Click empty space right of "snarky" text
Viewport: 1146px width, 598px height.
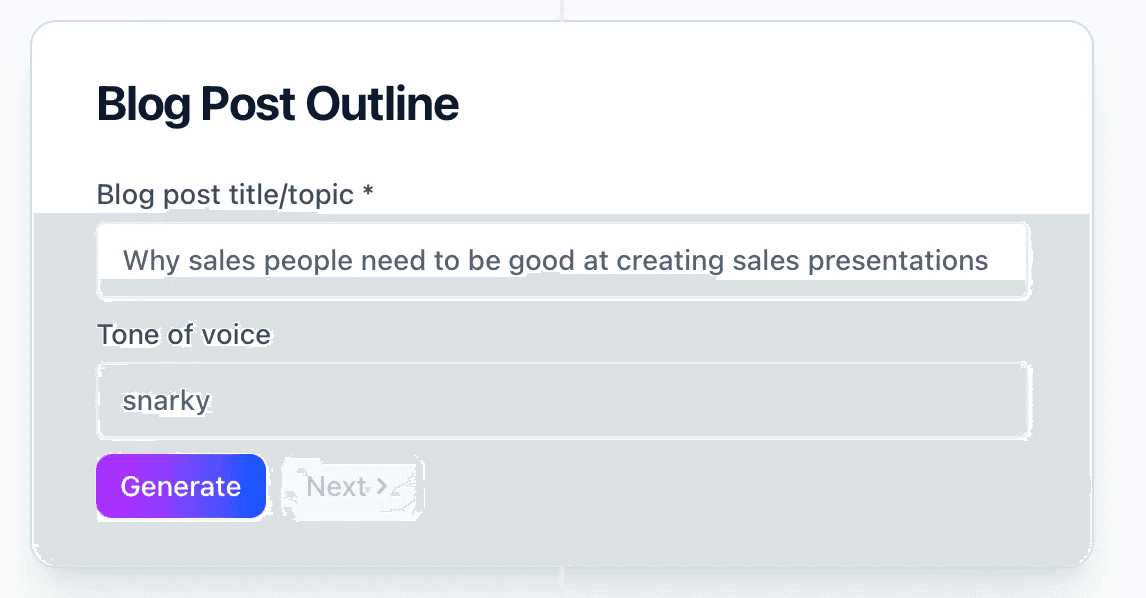pos(600,401)
